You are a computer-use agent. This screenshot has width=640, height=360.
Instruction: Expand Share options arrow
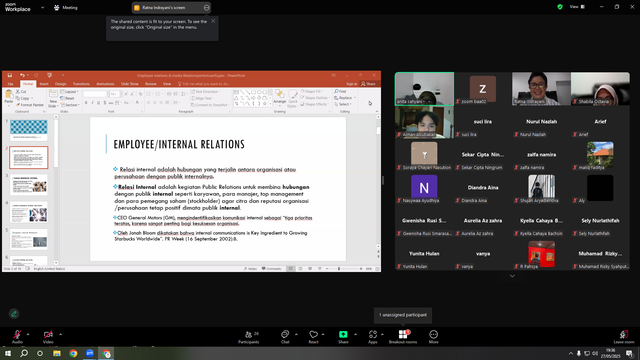tap(355, 334)
